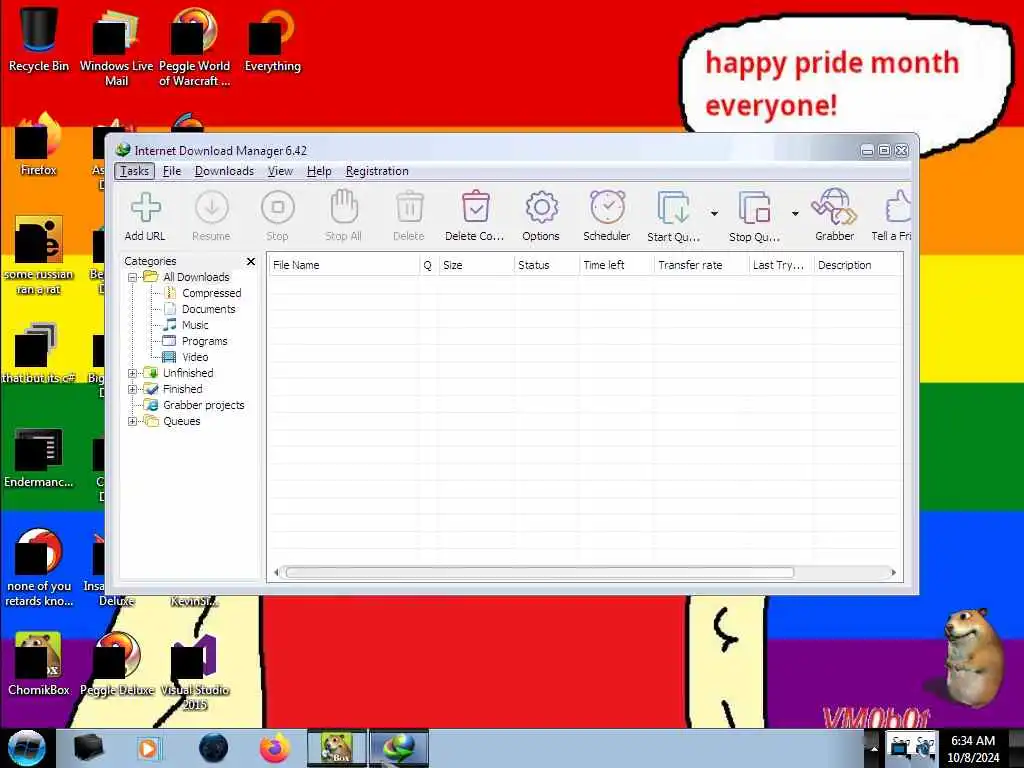Open the View menu

(x=280, y=171)
